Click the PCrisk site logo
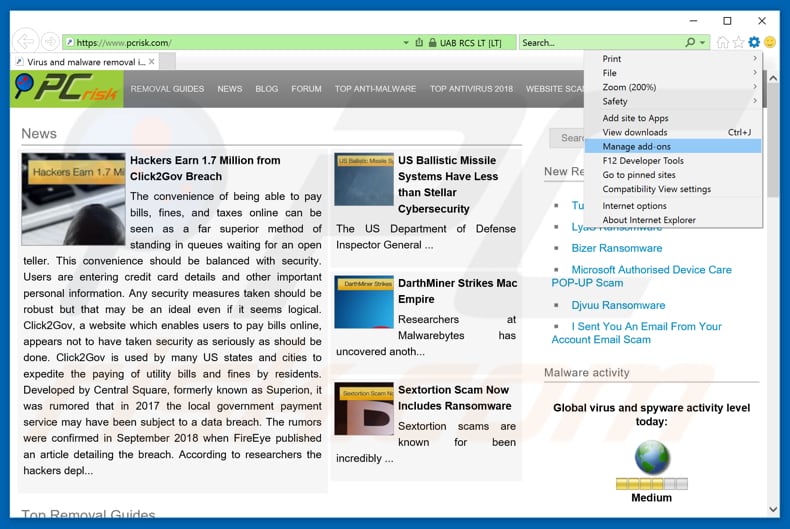 click(67, 89)
